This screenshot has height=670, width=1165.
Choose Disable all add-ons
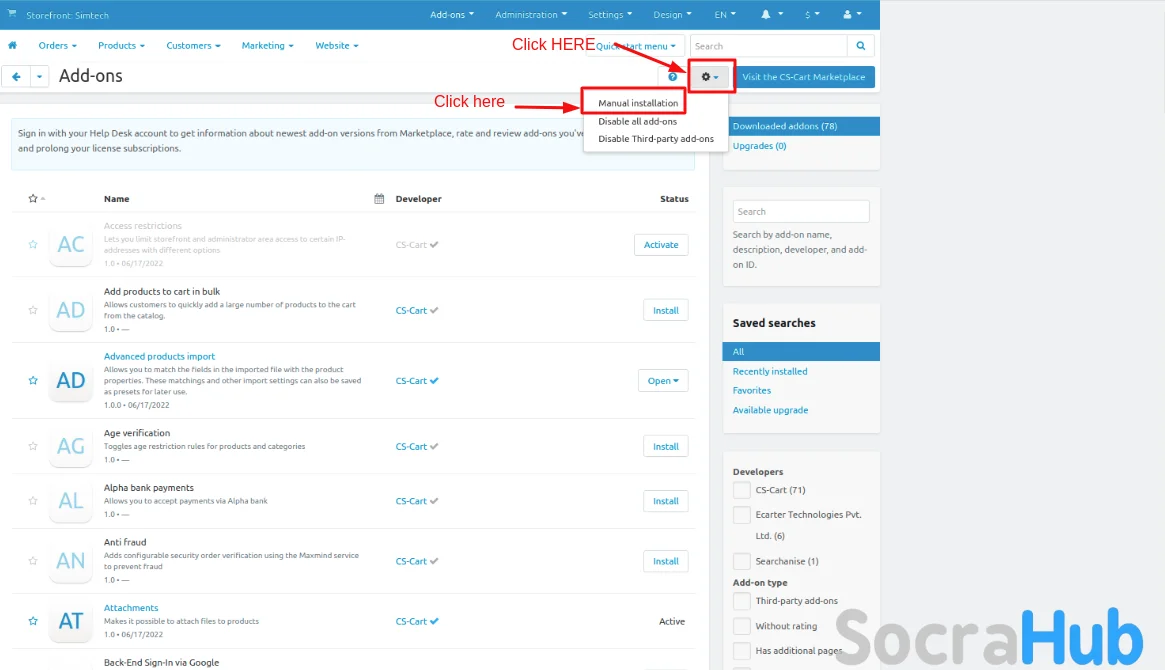[637, 121]
